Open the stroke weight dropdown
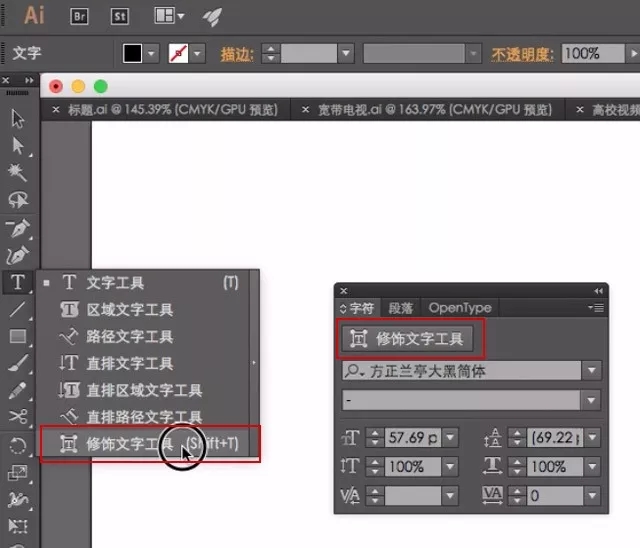The height and width of the screenshot is (548, 640). [346, 53]
